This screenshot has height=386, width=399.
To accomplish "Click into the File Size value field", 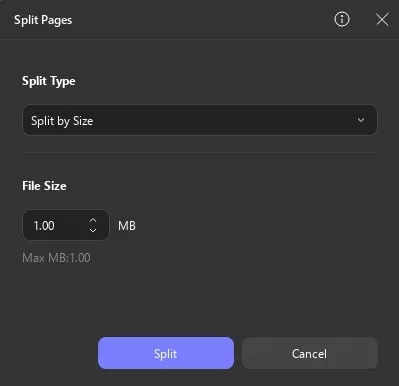I will (66, 225).
